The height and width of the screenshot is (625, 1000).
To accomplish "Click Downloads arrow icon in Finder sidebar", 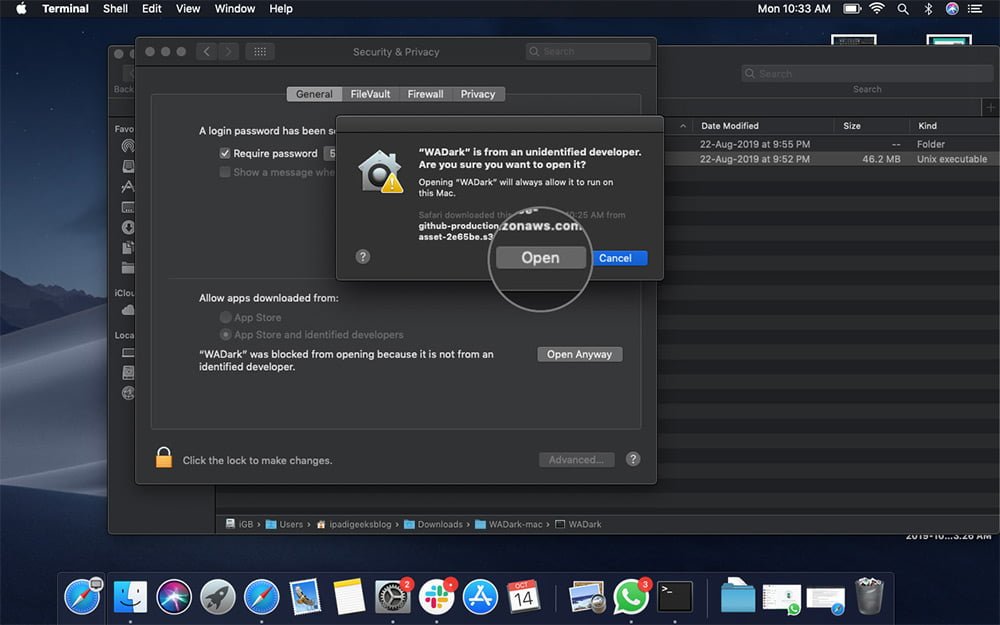I will [128, 227].
